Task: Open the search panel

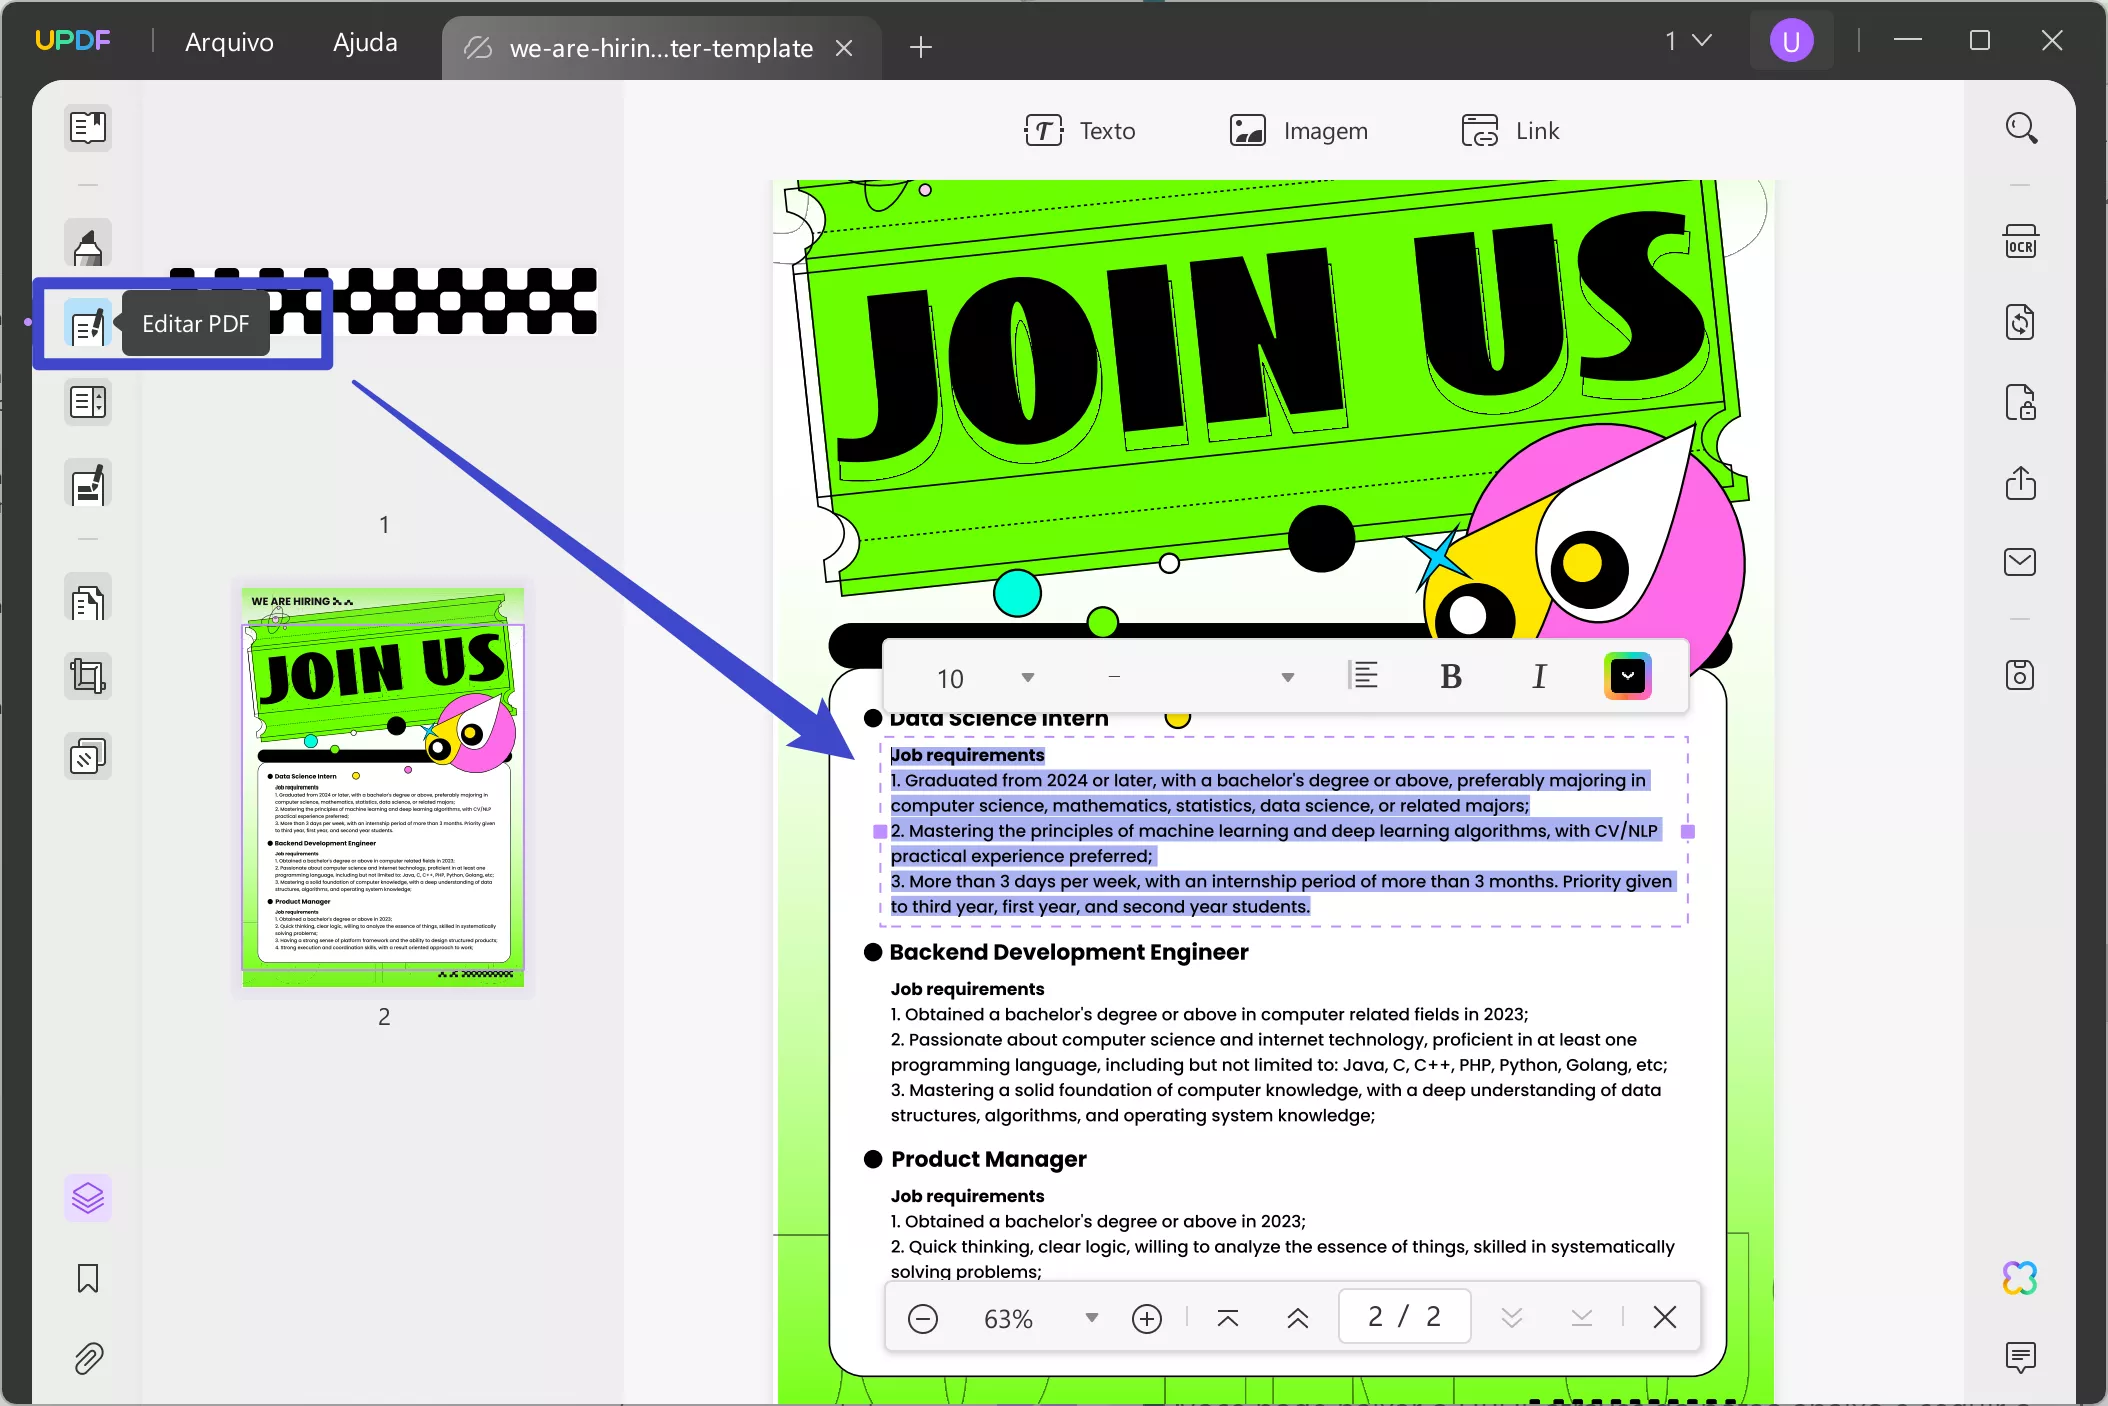Action: coord(2021,128)
